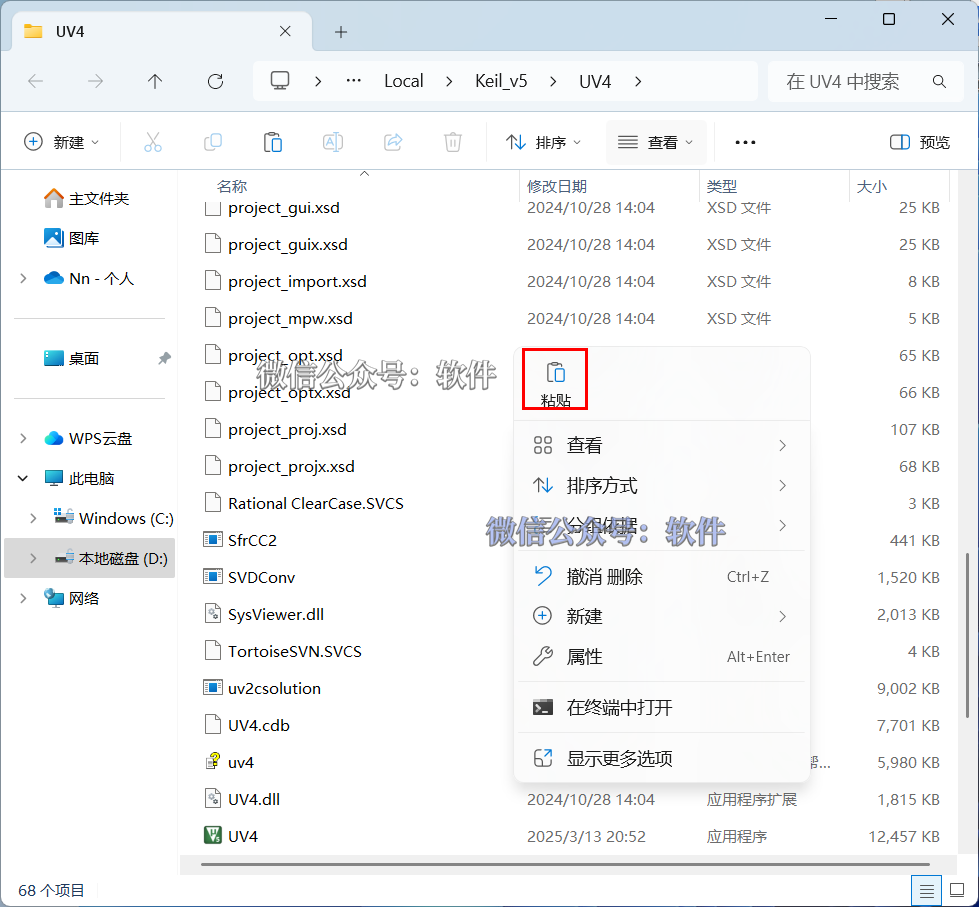Expand the Windows (C:) drive node
The width and height of the screenshot is (979, 907).
point(33,518)
